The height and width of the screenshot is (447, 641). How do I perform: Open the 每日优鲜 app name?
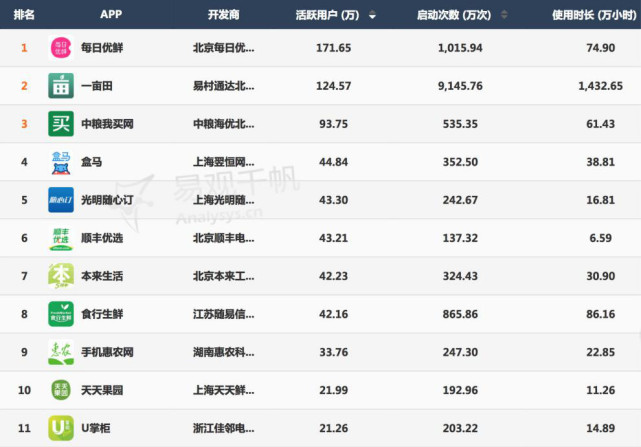point(102,48)
